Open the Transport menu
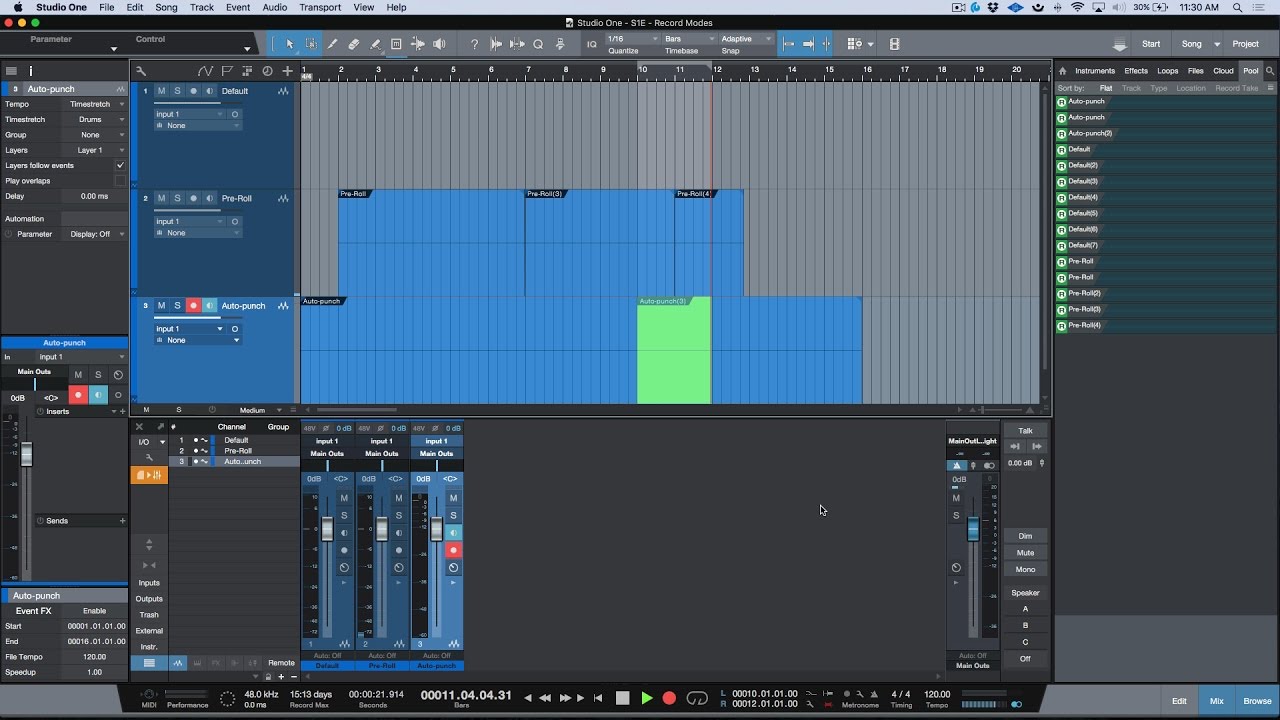1280x720 pixels. [320, 7]
